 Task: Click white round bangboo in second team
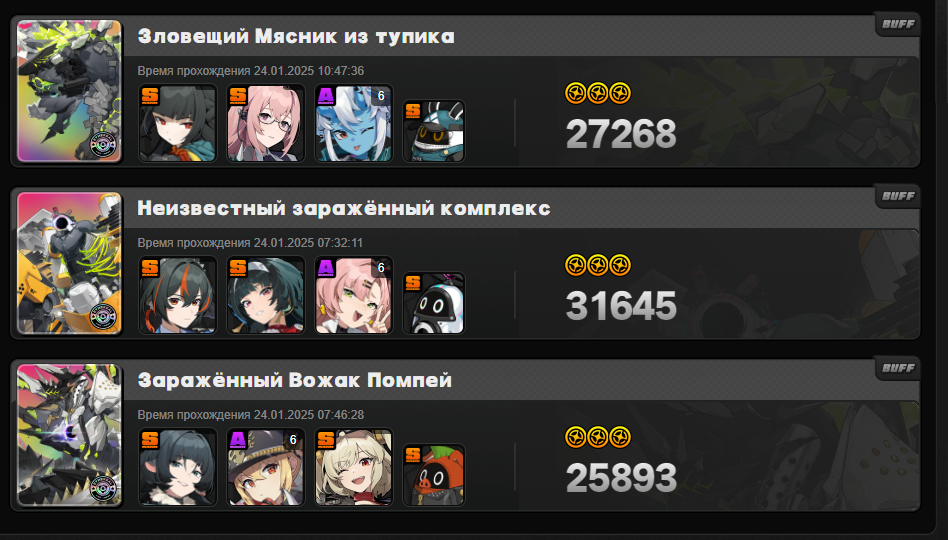433,303
